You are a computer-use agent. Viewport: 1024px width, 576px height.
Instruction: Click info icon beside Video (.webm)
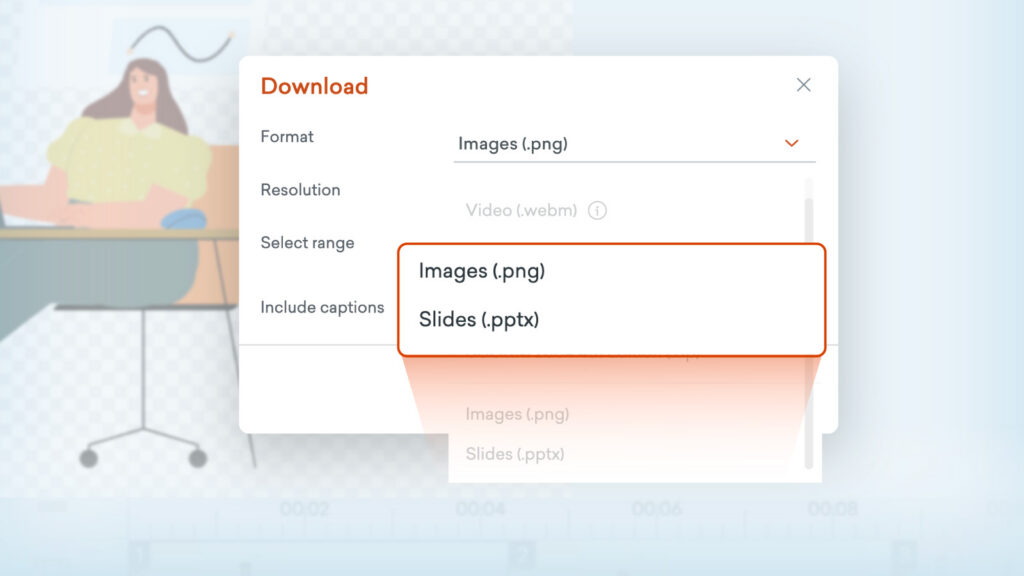tap(598, 211)
